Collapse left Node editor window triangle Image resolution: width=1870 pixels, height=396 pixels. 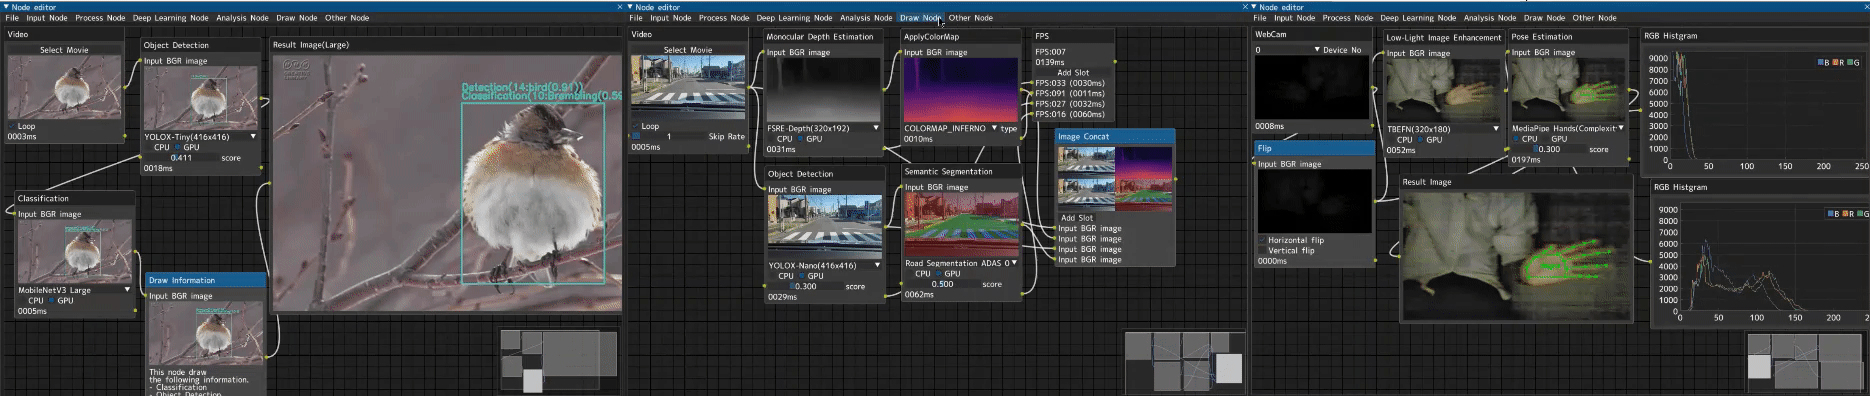tap(6, 7)
